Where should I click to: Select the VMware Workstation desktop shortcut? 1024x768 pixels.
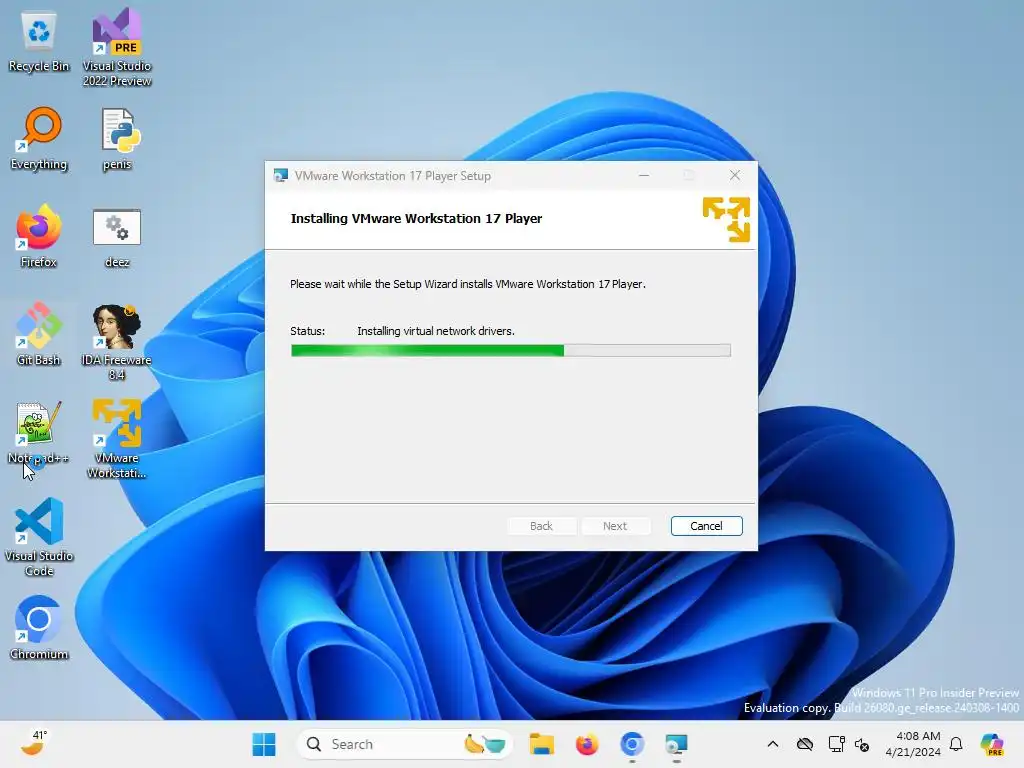[x=117, y=439]
